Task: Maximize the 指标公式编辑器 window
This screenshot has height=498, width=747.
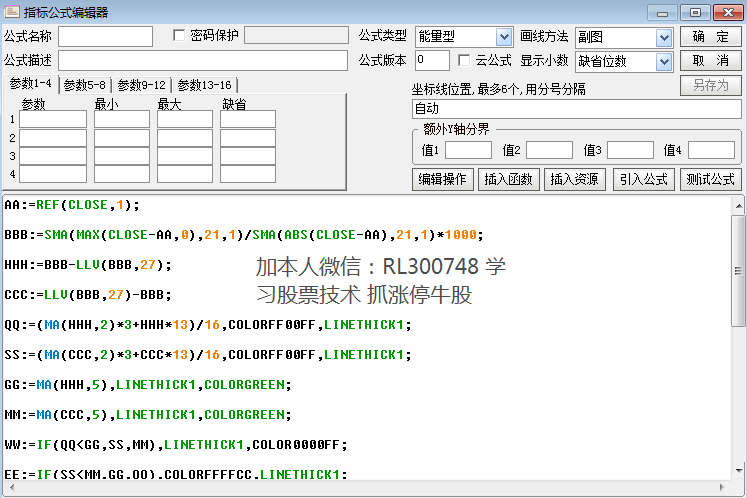Action: 695,12
